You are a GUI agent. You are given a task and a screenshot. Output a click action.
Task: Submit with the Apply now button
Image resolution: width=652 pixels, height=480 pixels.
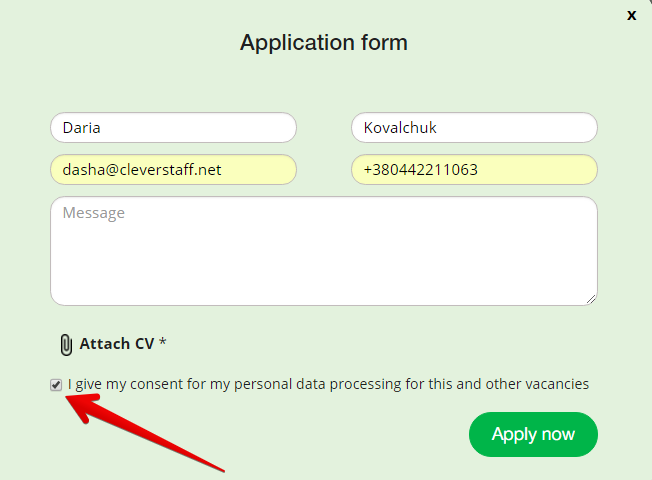click(x=533, y=434)
